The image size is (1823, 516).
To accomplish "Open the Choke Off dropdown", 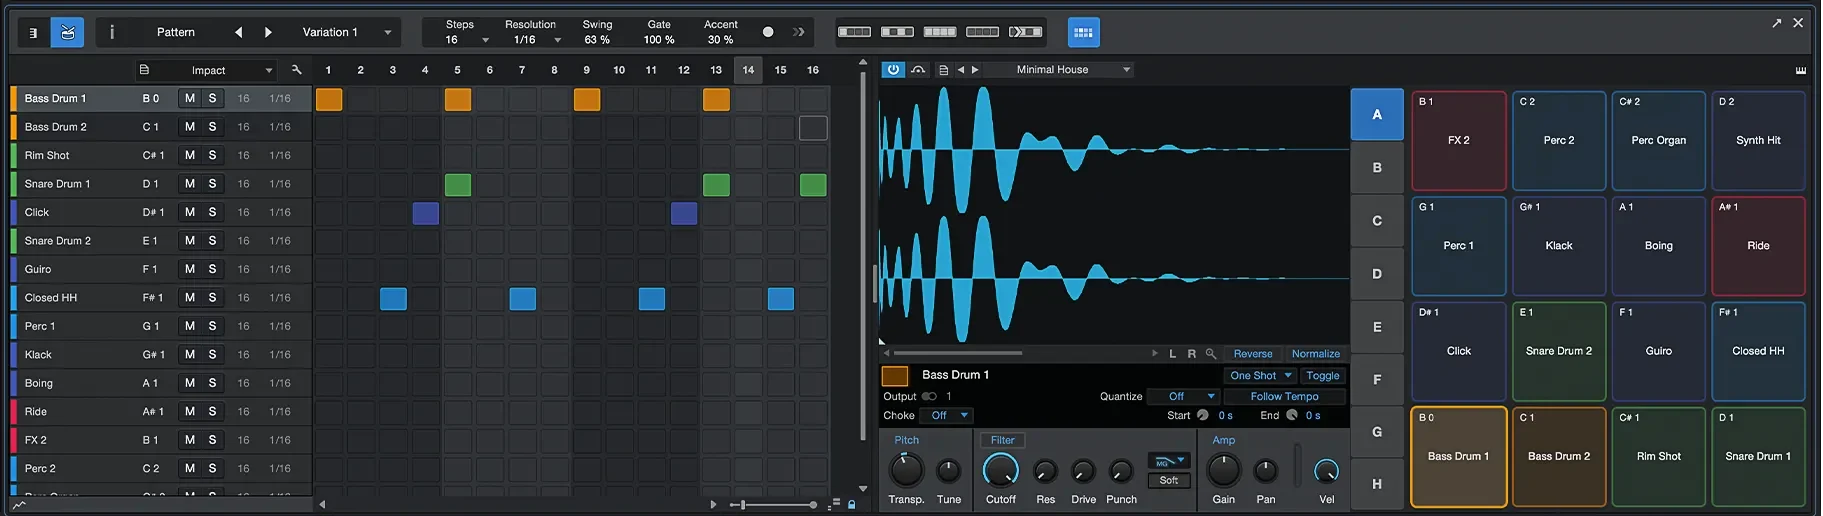I will coord(947,415).
